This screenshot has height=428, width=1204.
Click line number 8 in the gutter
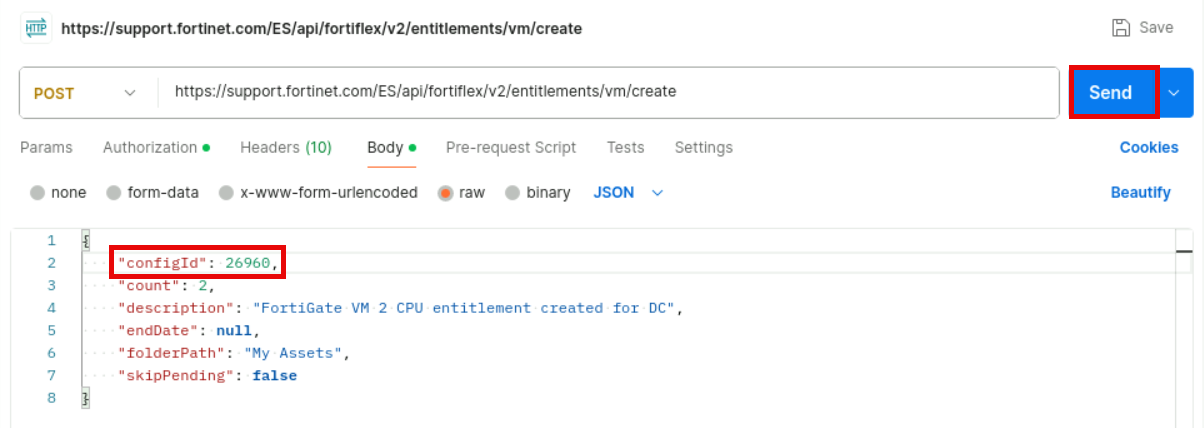point(51,399)
